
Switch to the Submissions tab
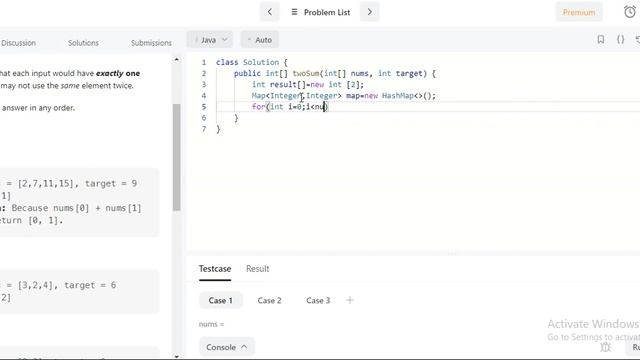(x=151, y=43)
